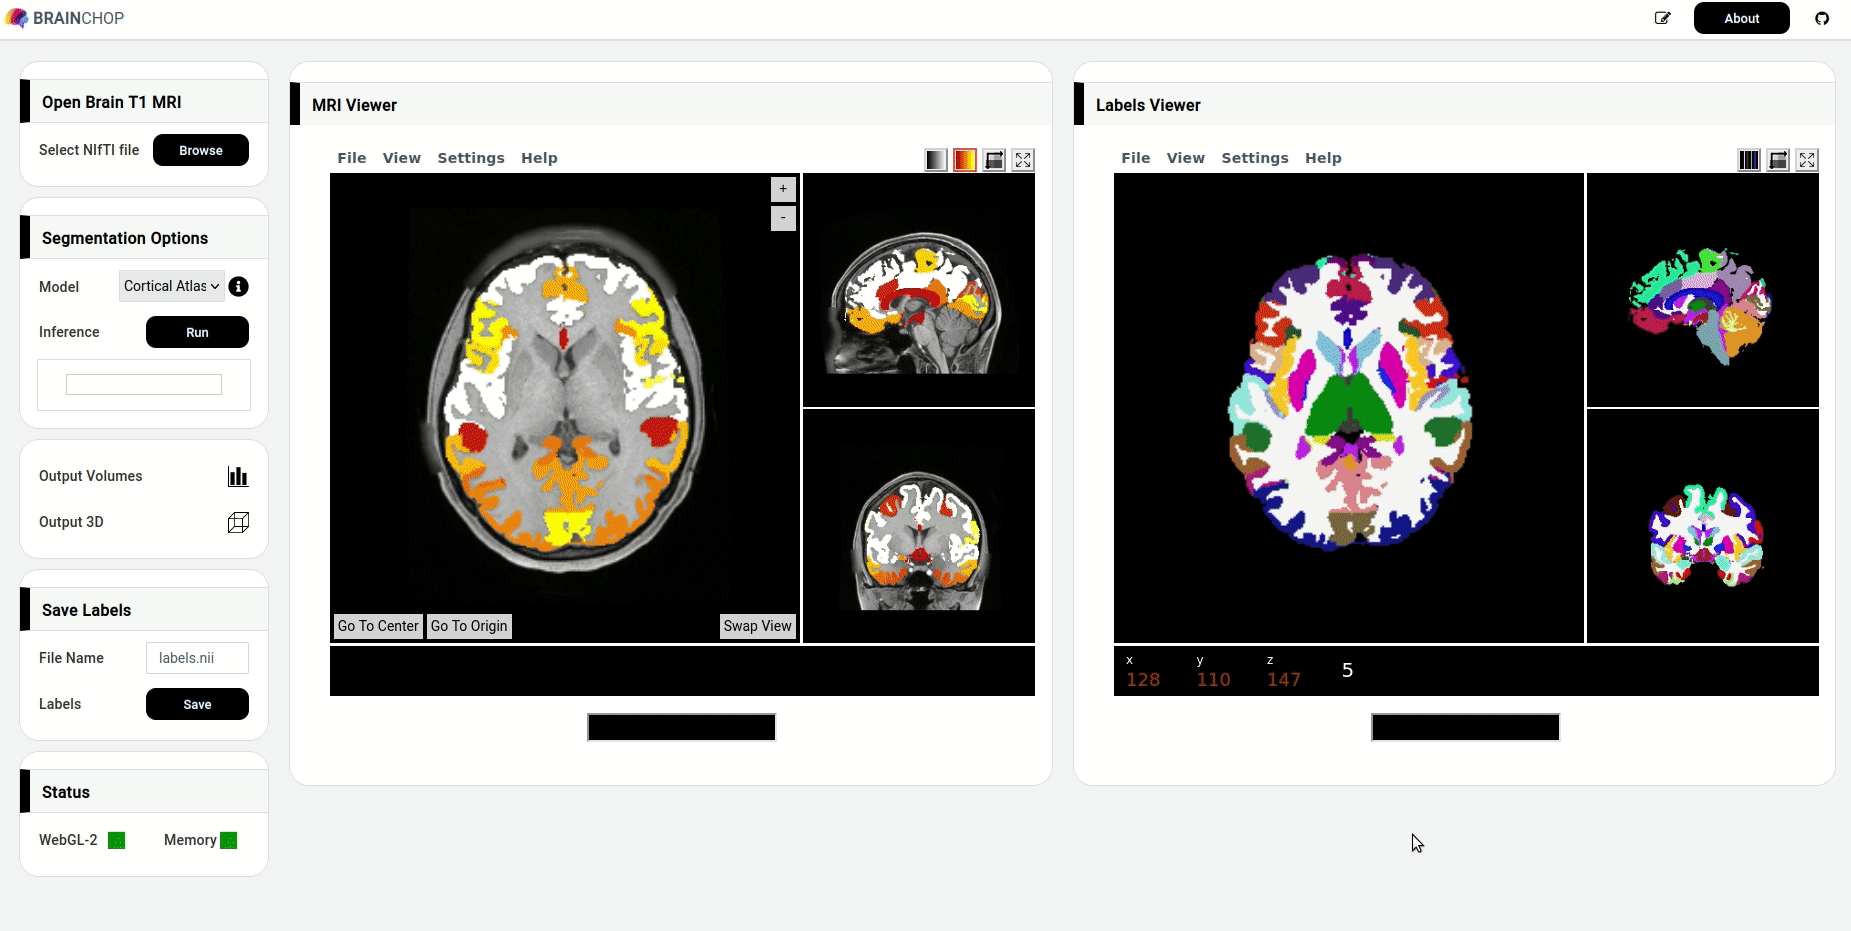
Task: Select the red-yellow overlay layer icon
Action: [964, 160]
